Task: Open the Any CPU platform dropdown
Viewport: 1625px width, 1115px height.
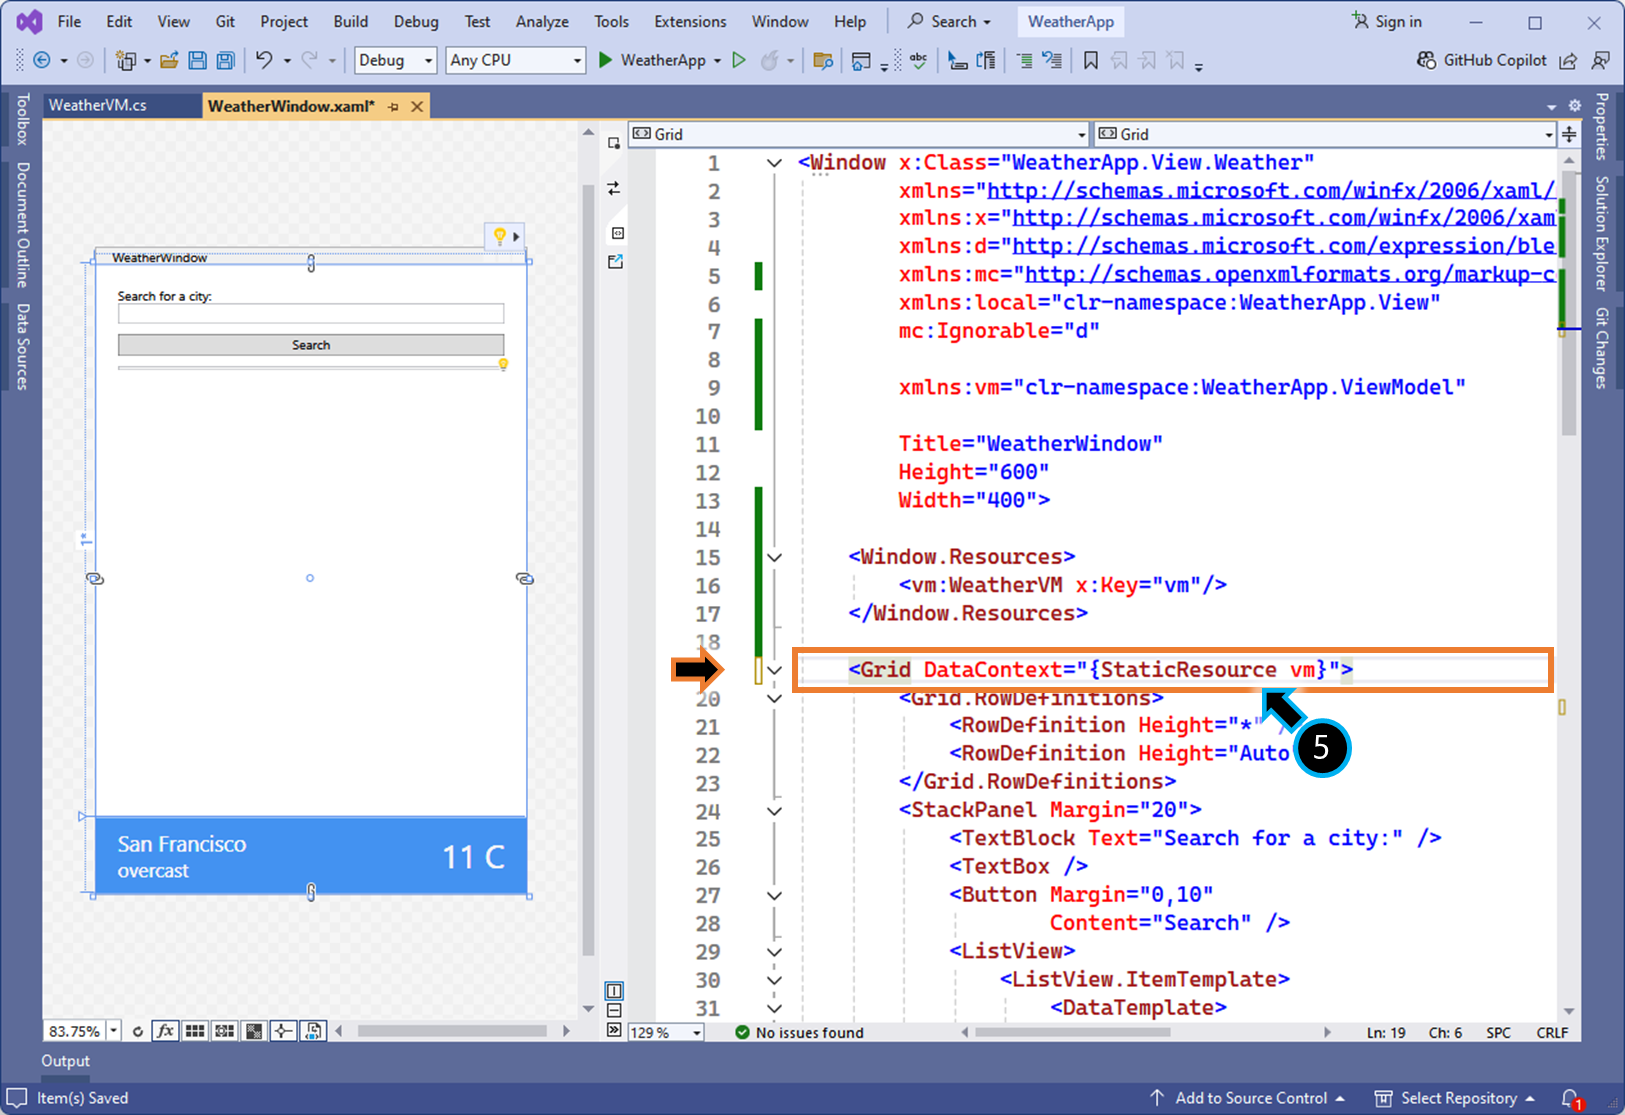Action: pos(515,60)
